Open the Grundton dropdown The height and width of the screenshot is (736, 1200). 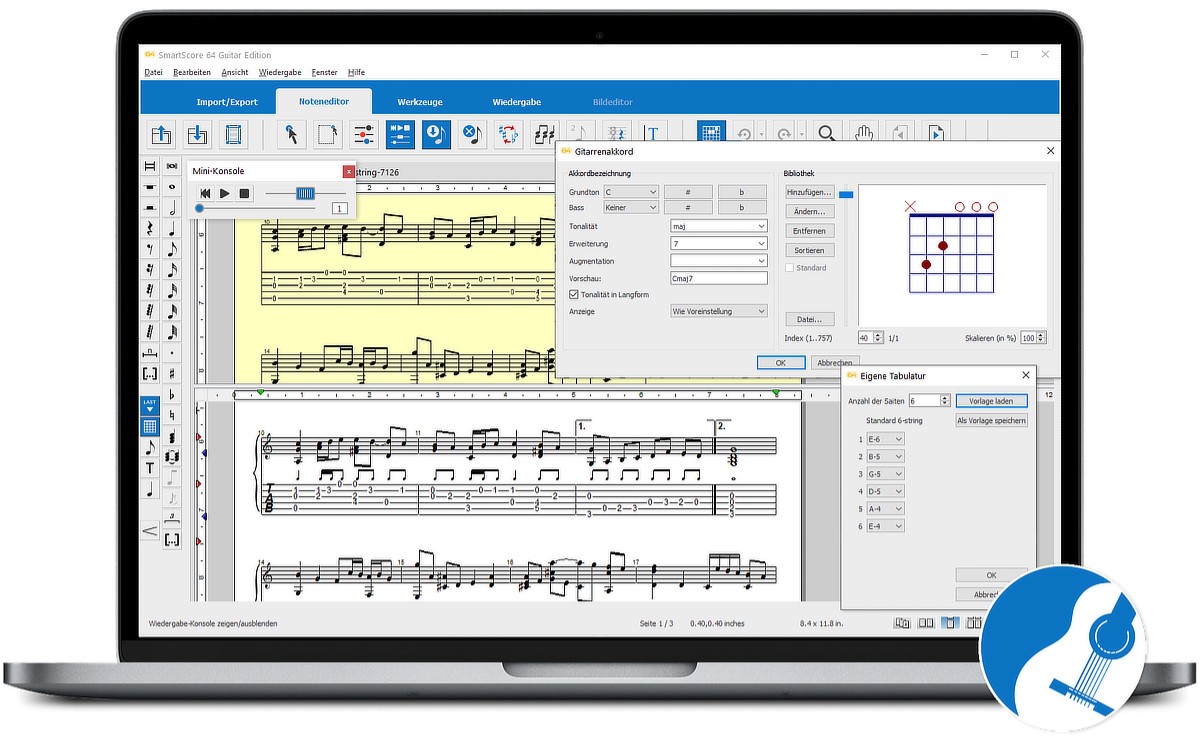click(631, 192)
